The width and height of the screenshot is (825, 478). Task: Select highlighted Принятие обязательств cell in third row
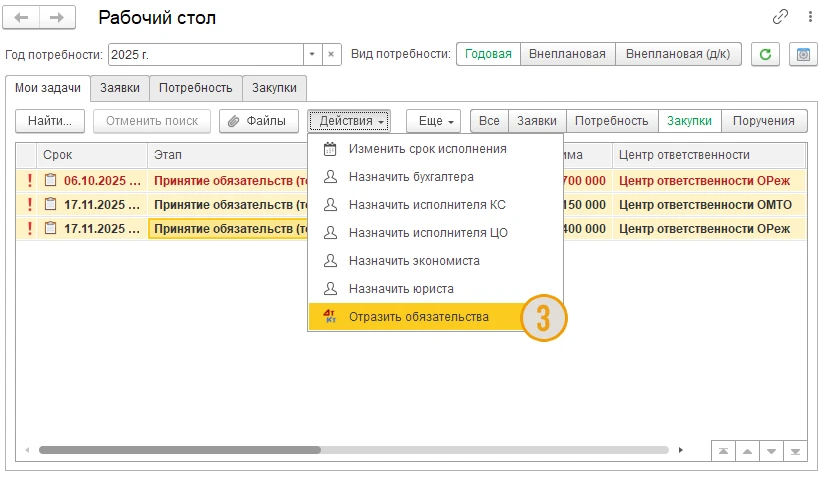[228, 229]
